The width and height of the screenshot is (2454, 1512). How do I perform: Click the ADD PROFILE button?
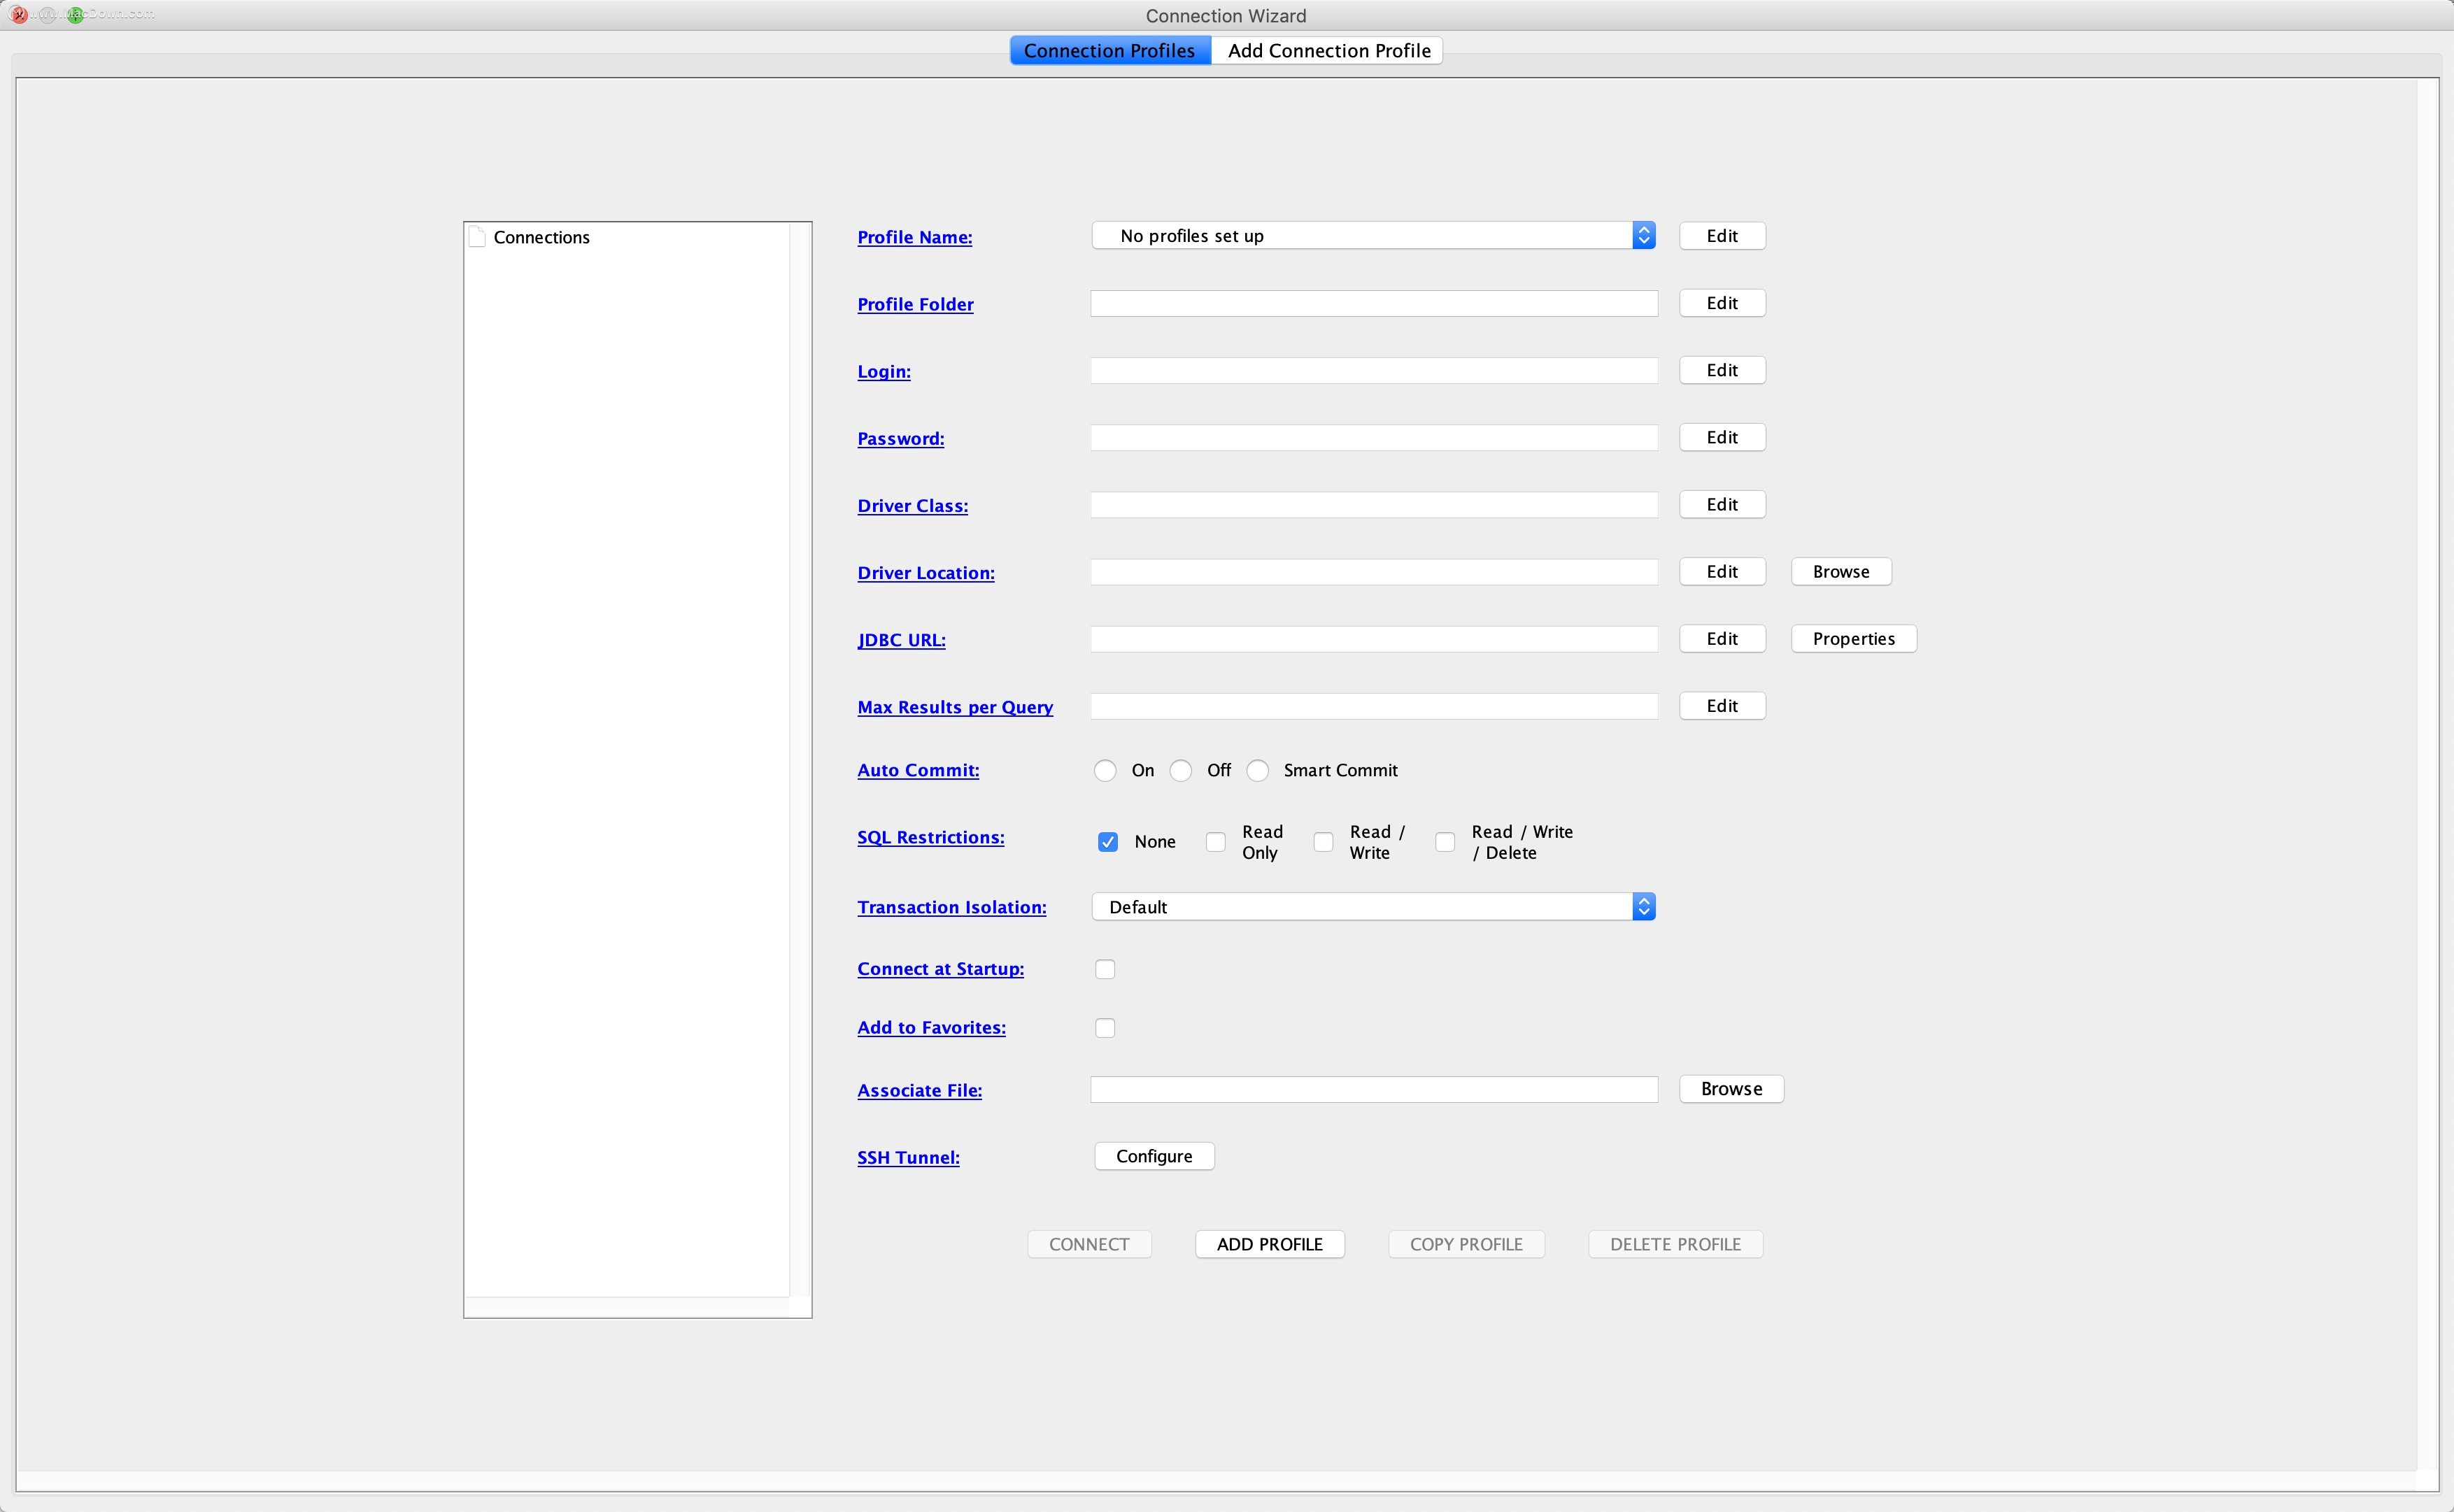1270,1244
